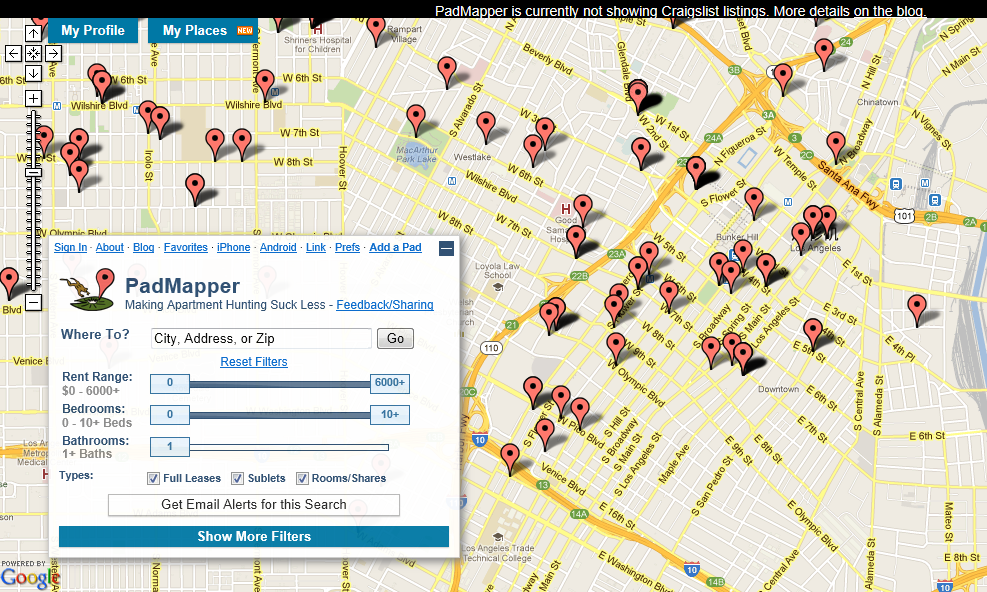Viewport: 987px width, 592px height.
Task: Open the Feedback/Sharing link
Action: tap(385, 305)
